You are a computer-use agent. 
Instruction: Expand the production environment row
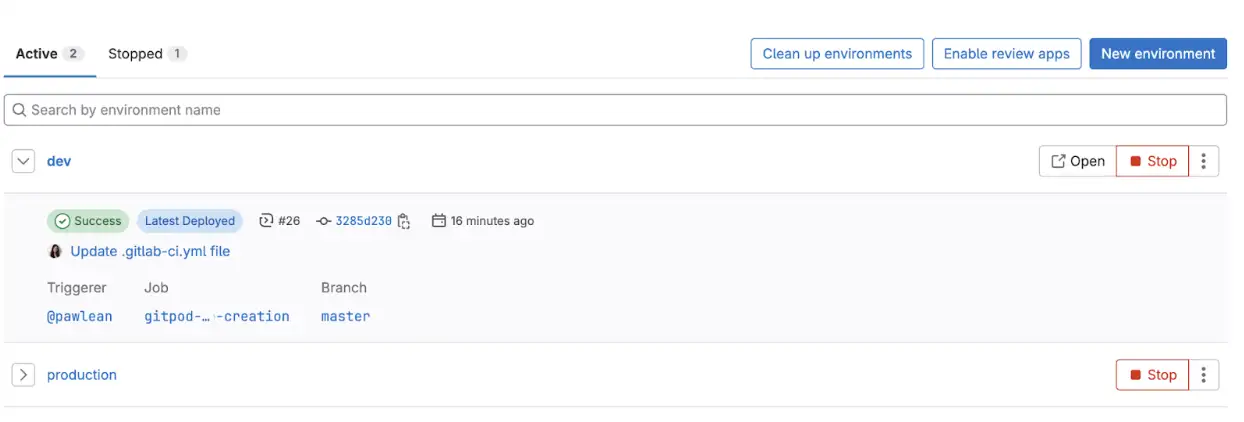point(23,375)
